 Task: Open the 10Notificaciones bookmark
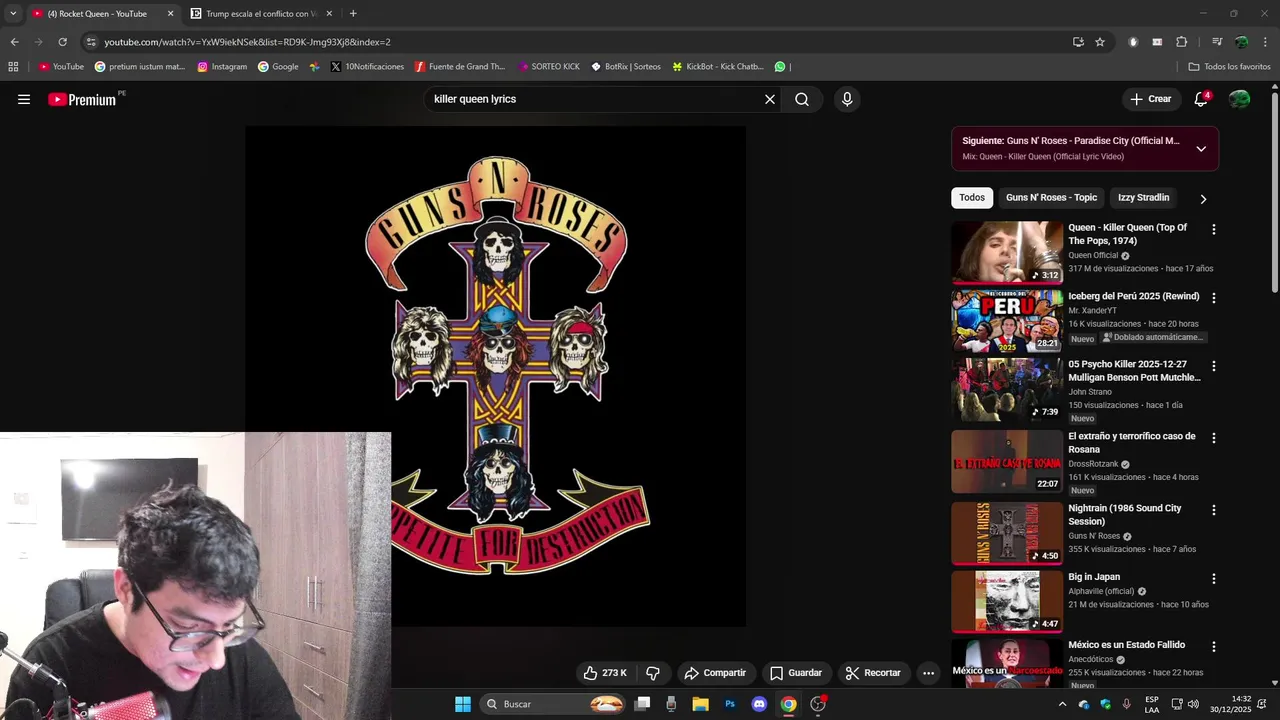(367, 67)
